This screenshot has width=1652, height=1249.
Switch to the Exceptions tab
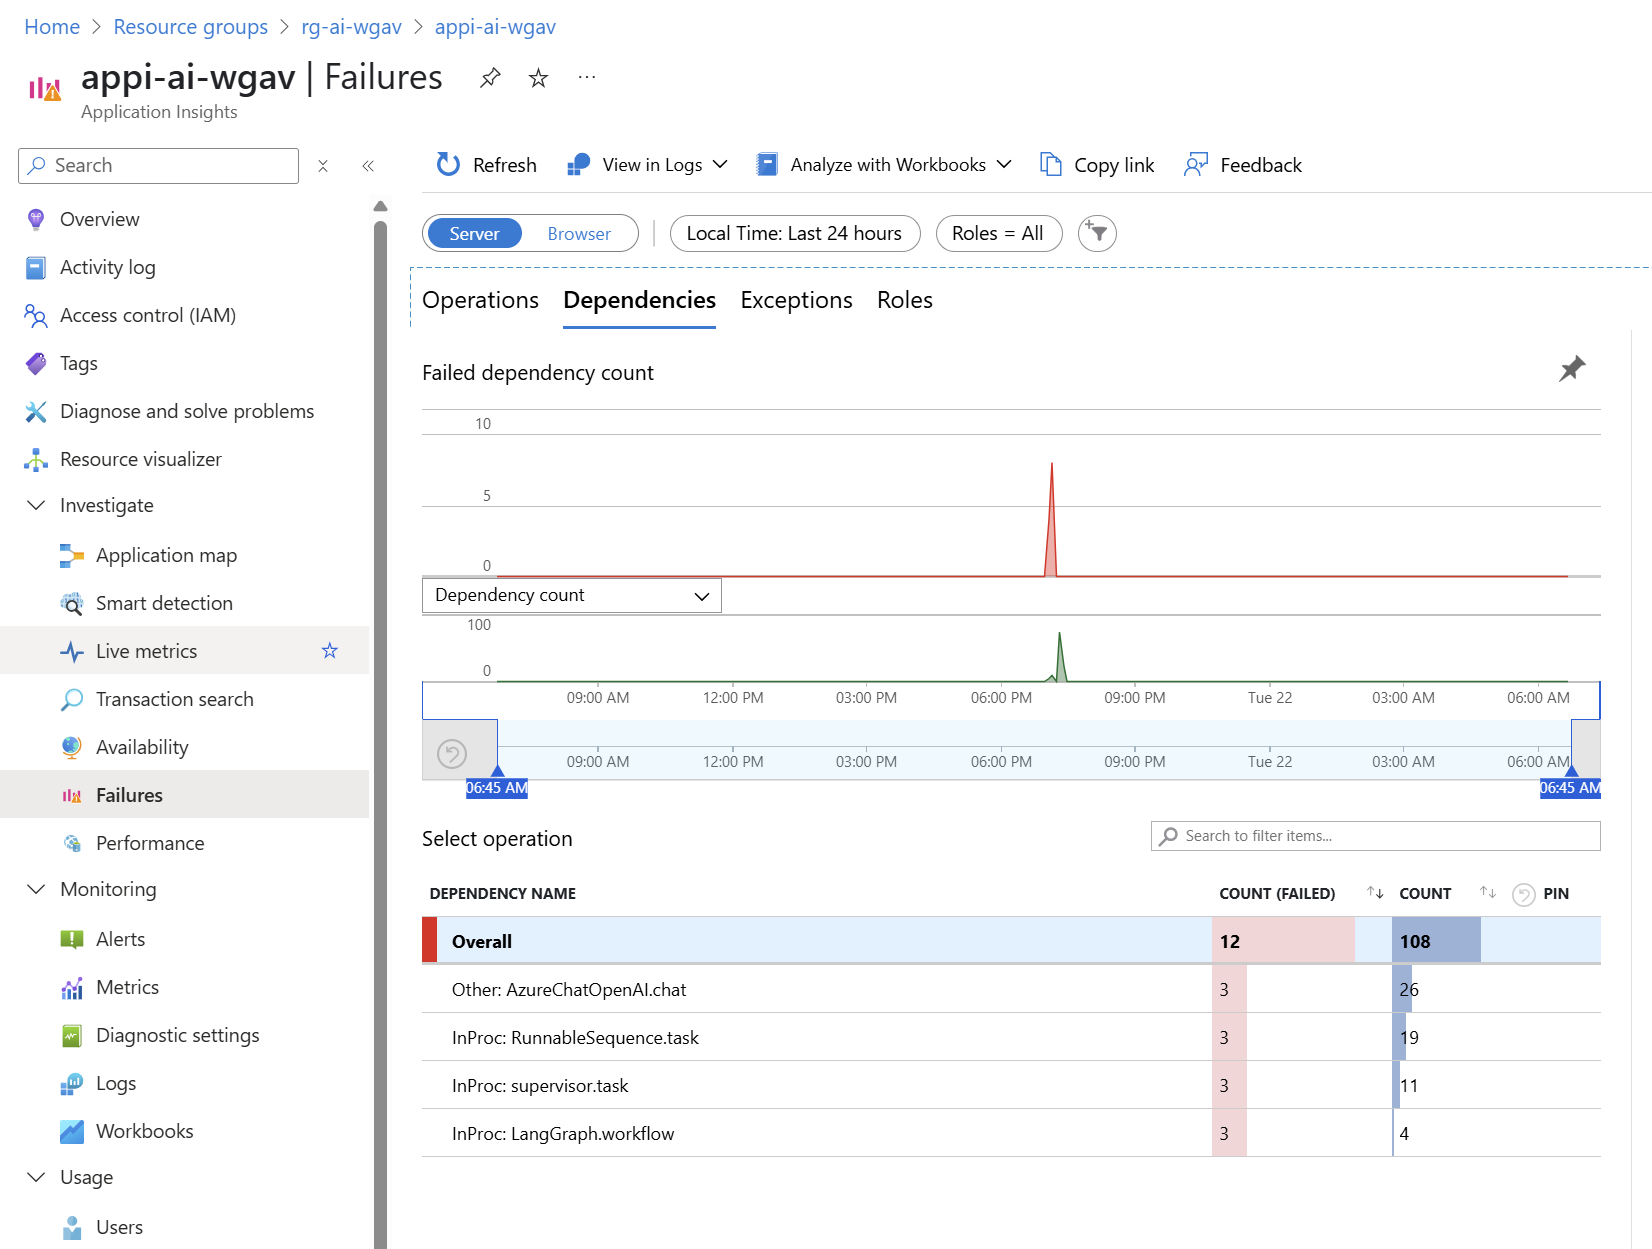pos(796,300)
